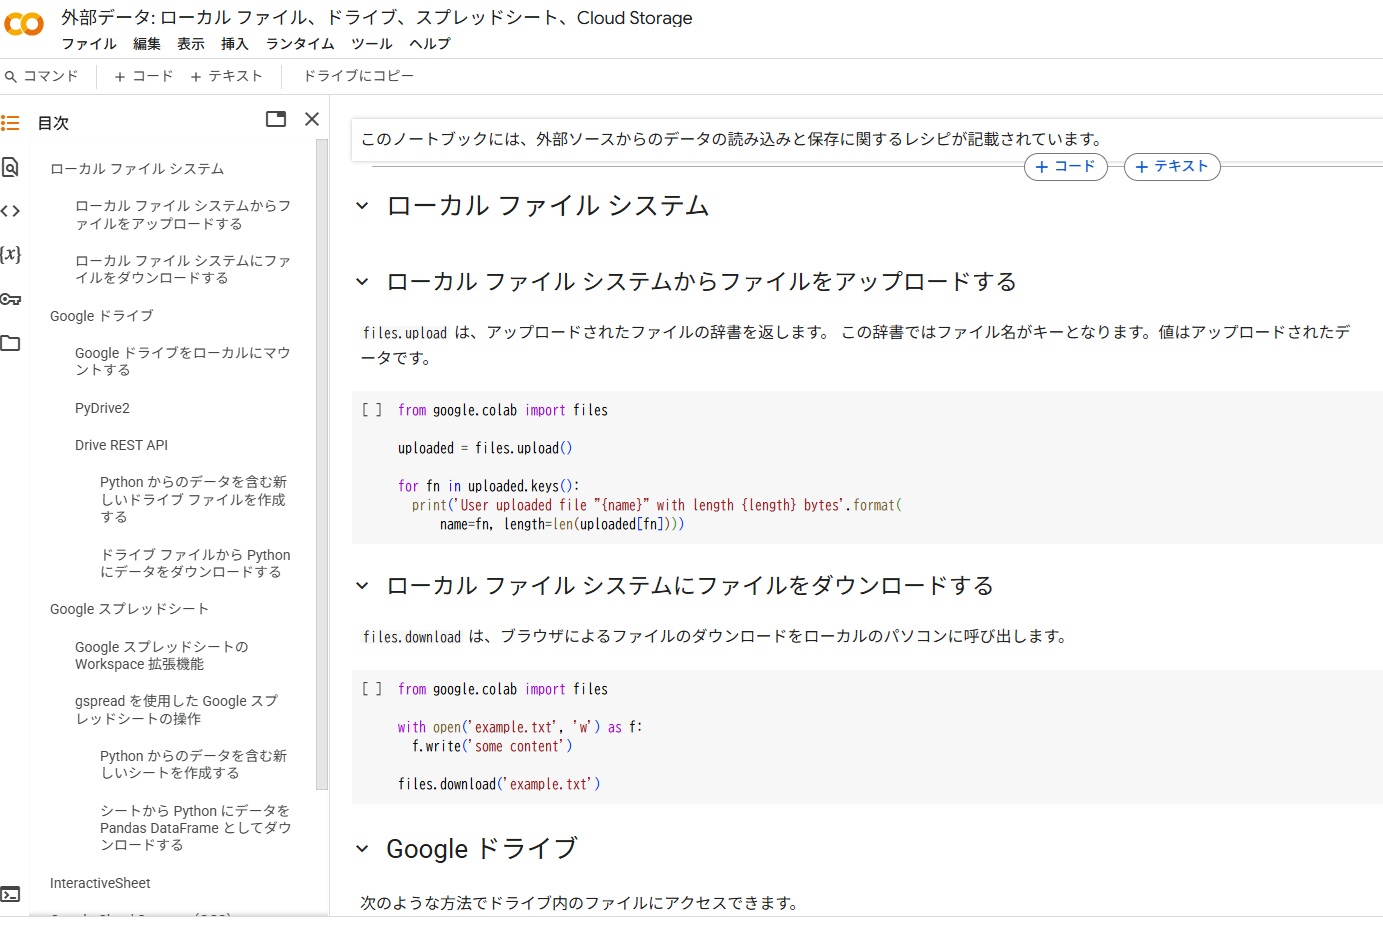Open the code snippets sidebar icon
Image resolution: width=1383 pixels, height=928 pixels.
click(11, 211)
